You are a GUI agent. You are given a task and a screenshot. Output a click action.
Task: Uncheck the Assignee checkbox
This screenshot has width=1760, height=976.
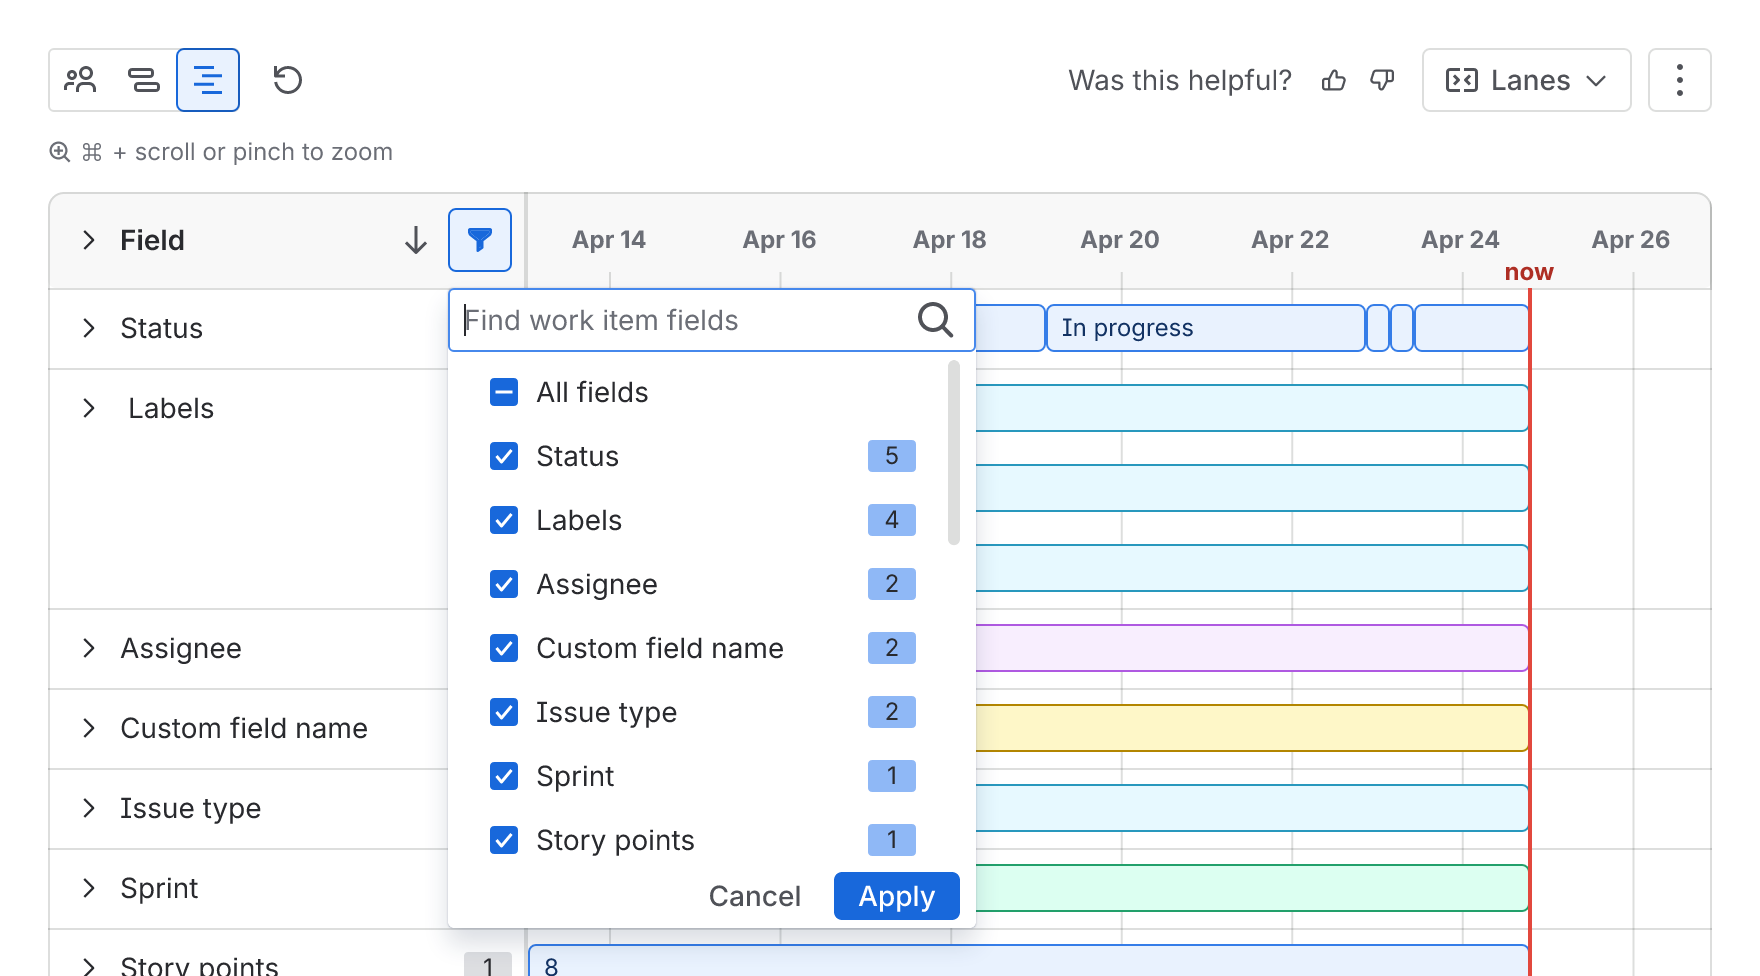pyautogui.click(x=504, y=584)
